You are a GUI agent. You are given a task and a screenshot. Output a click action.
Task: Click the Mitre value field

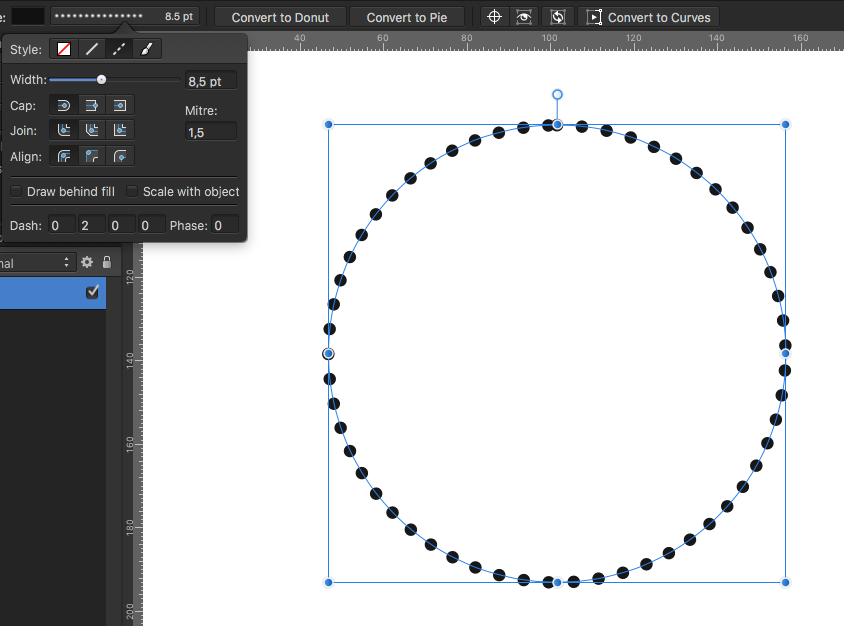[210, 132]
